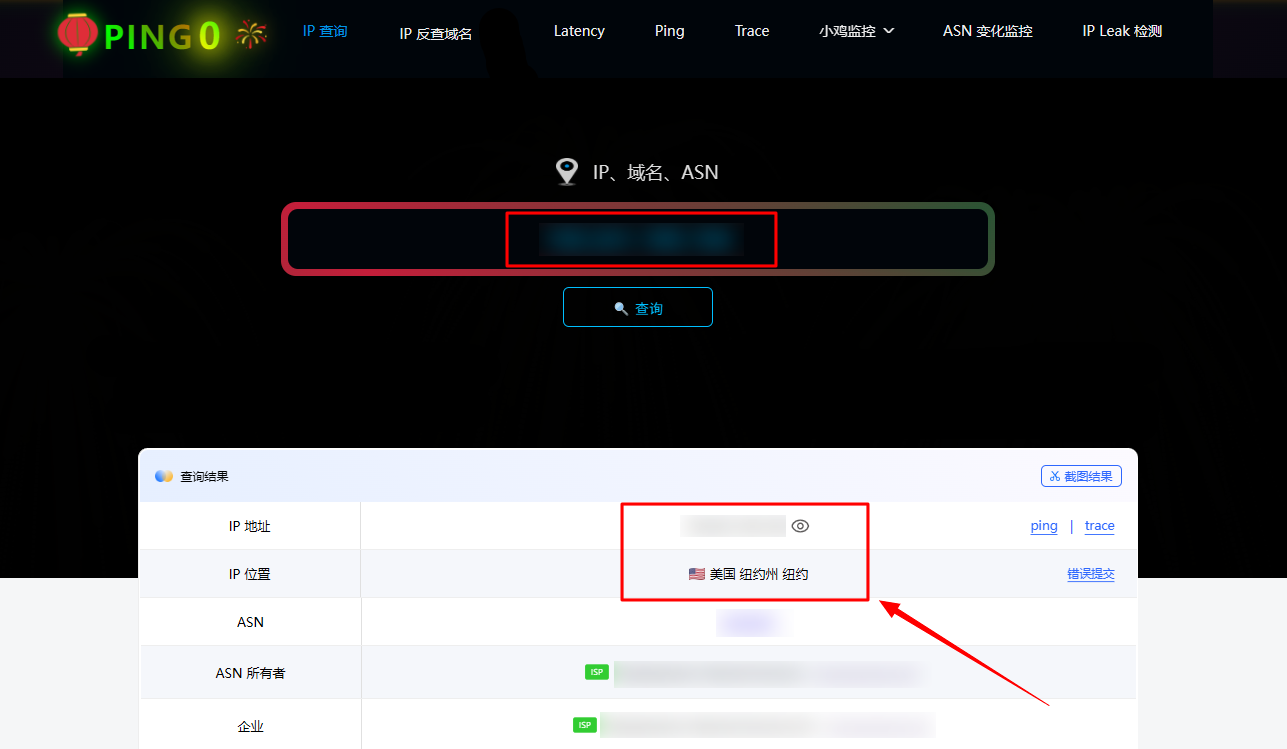
Task: Toggle the IP address visibility eye icon
Action: pyautogui.click(x=800, y=525)
